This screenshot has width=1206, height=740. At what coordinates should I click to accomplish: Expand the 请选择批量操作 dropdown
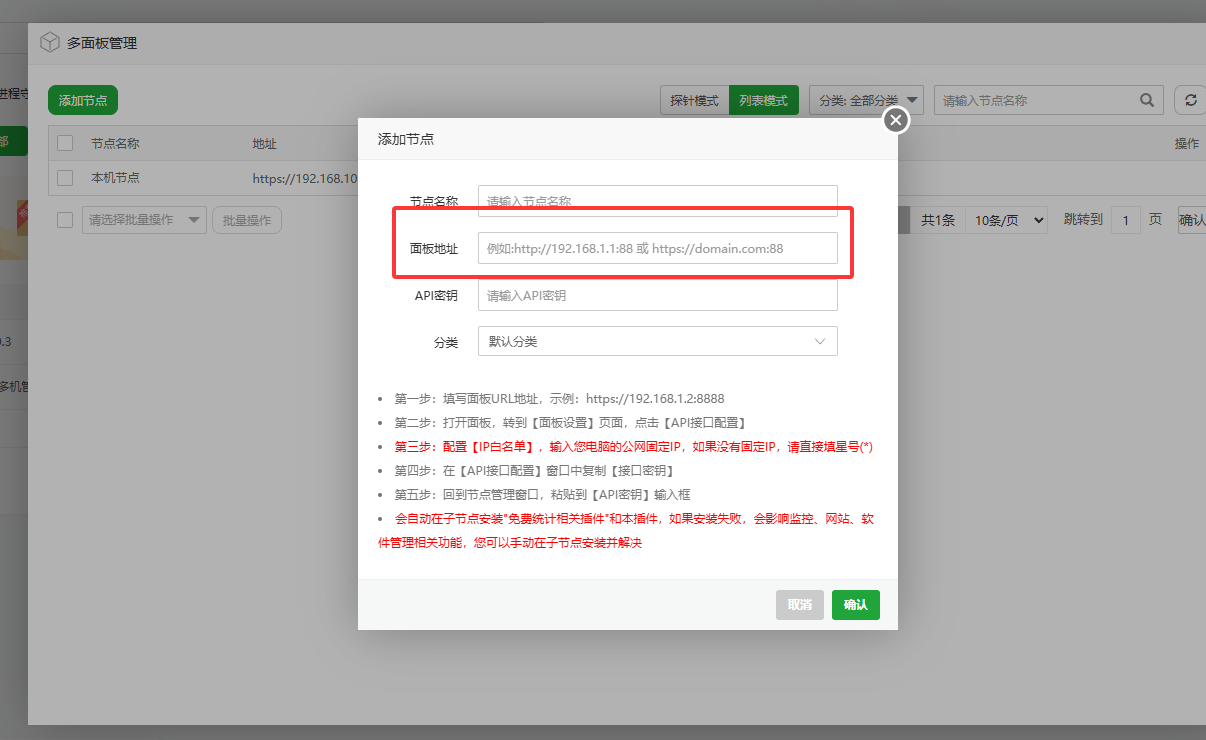142,220
